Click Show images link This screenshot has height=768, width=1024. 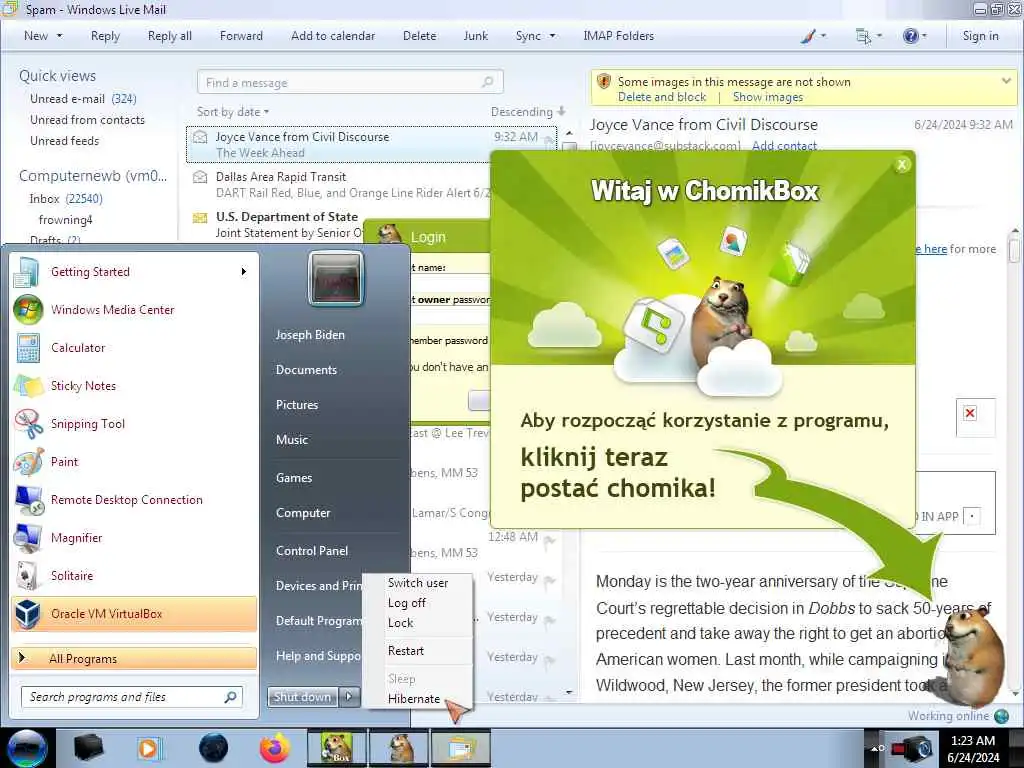coord(767,97)
